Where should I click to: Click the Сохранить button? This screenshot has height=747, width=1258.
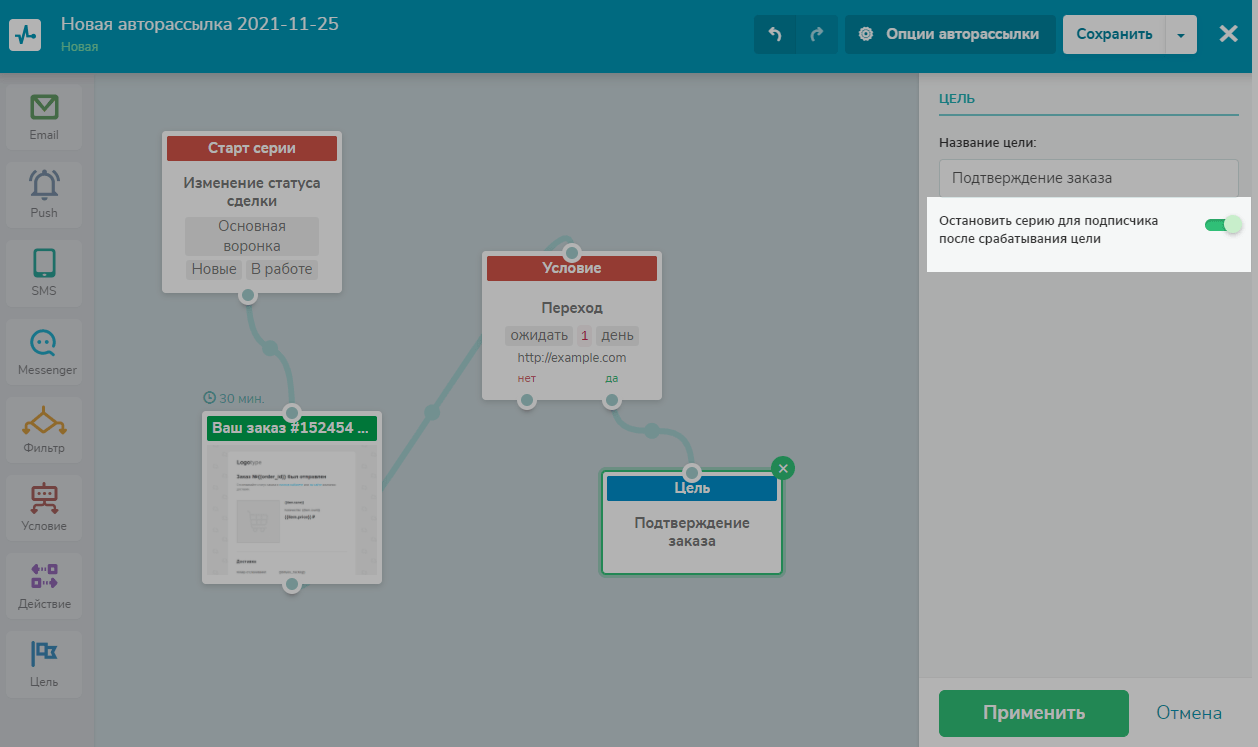coord(1114,34)
